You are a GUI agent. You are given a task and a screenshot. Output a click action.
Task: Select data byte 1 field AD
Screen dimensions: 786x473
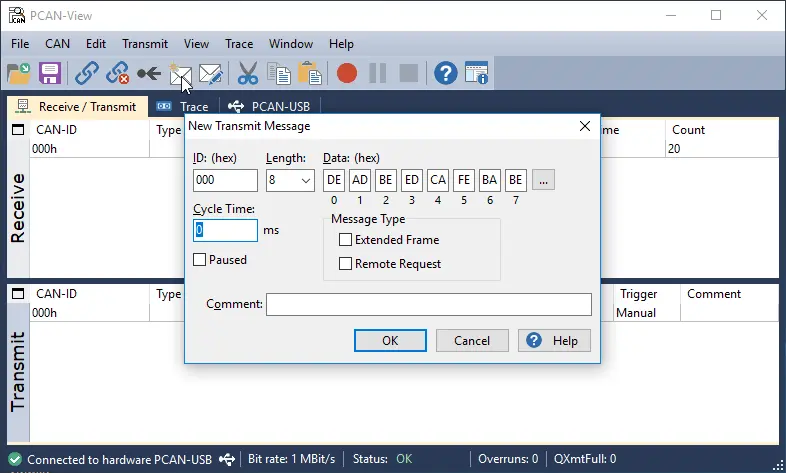click(x=360, y=180)
